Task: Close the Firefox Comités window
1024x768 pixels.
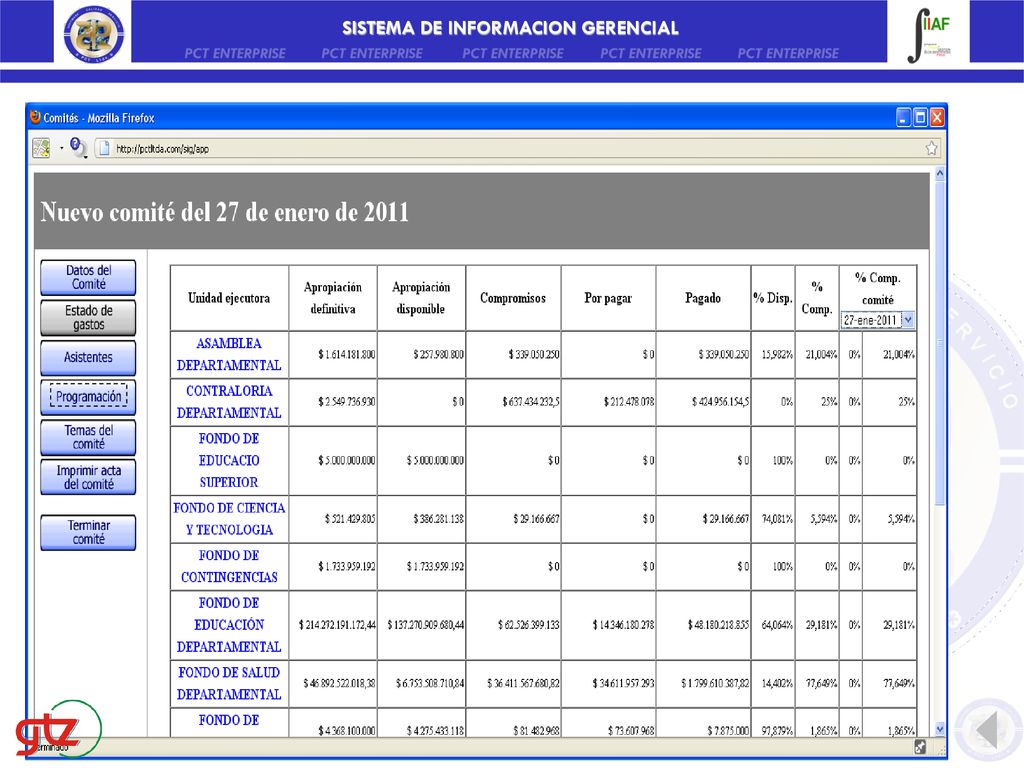Action: (x=937, y=118)
